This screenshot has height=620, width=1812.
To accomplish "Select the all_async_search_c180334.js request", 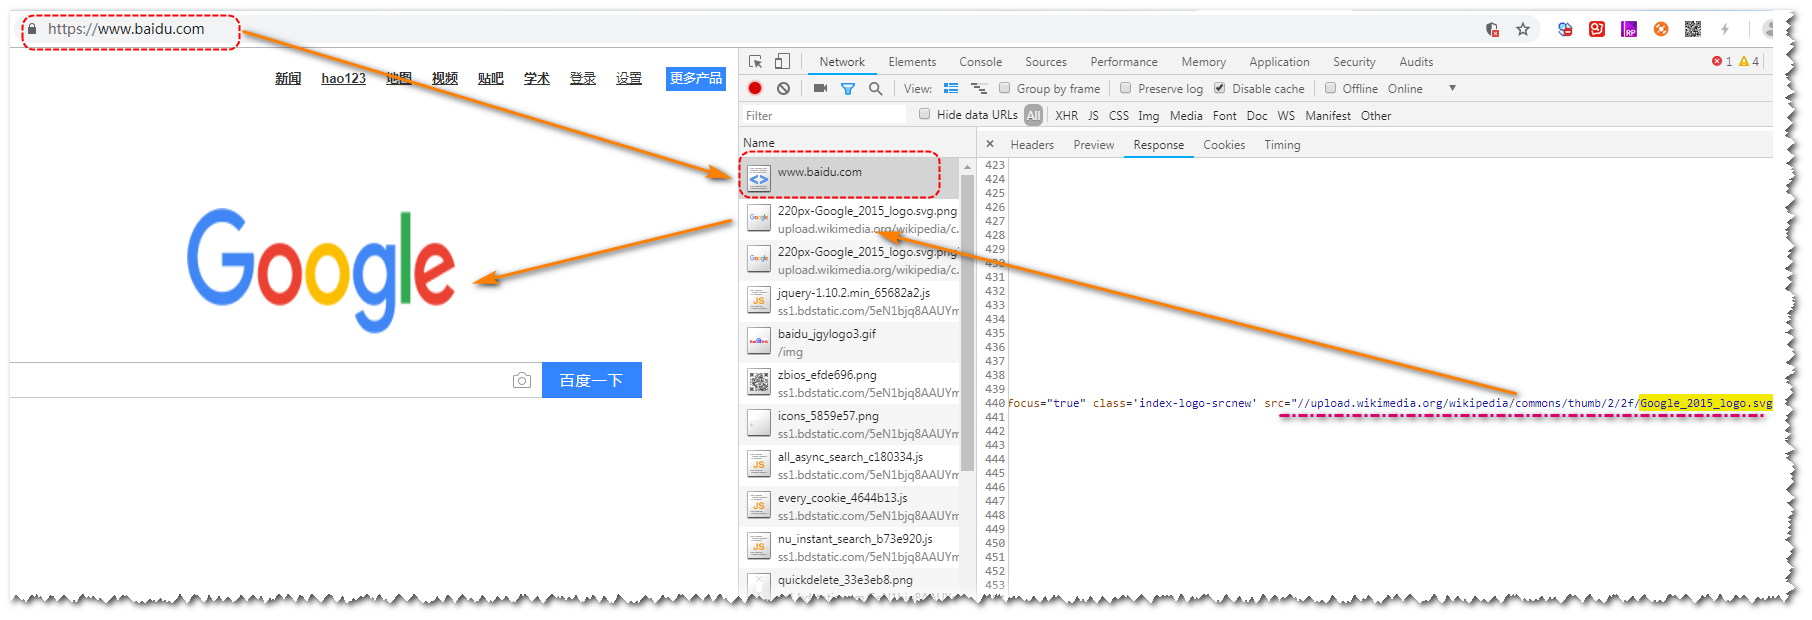I will click(850, 465).
